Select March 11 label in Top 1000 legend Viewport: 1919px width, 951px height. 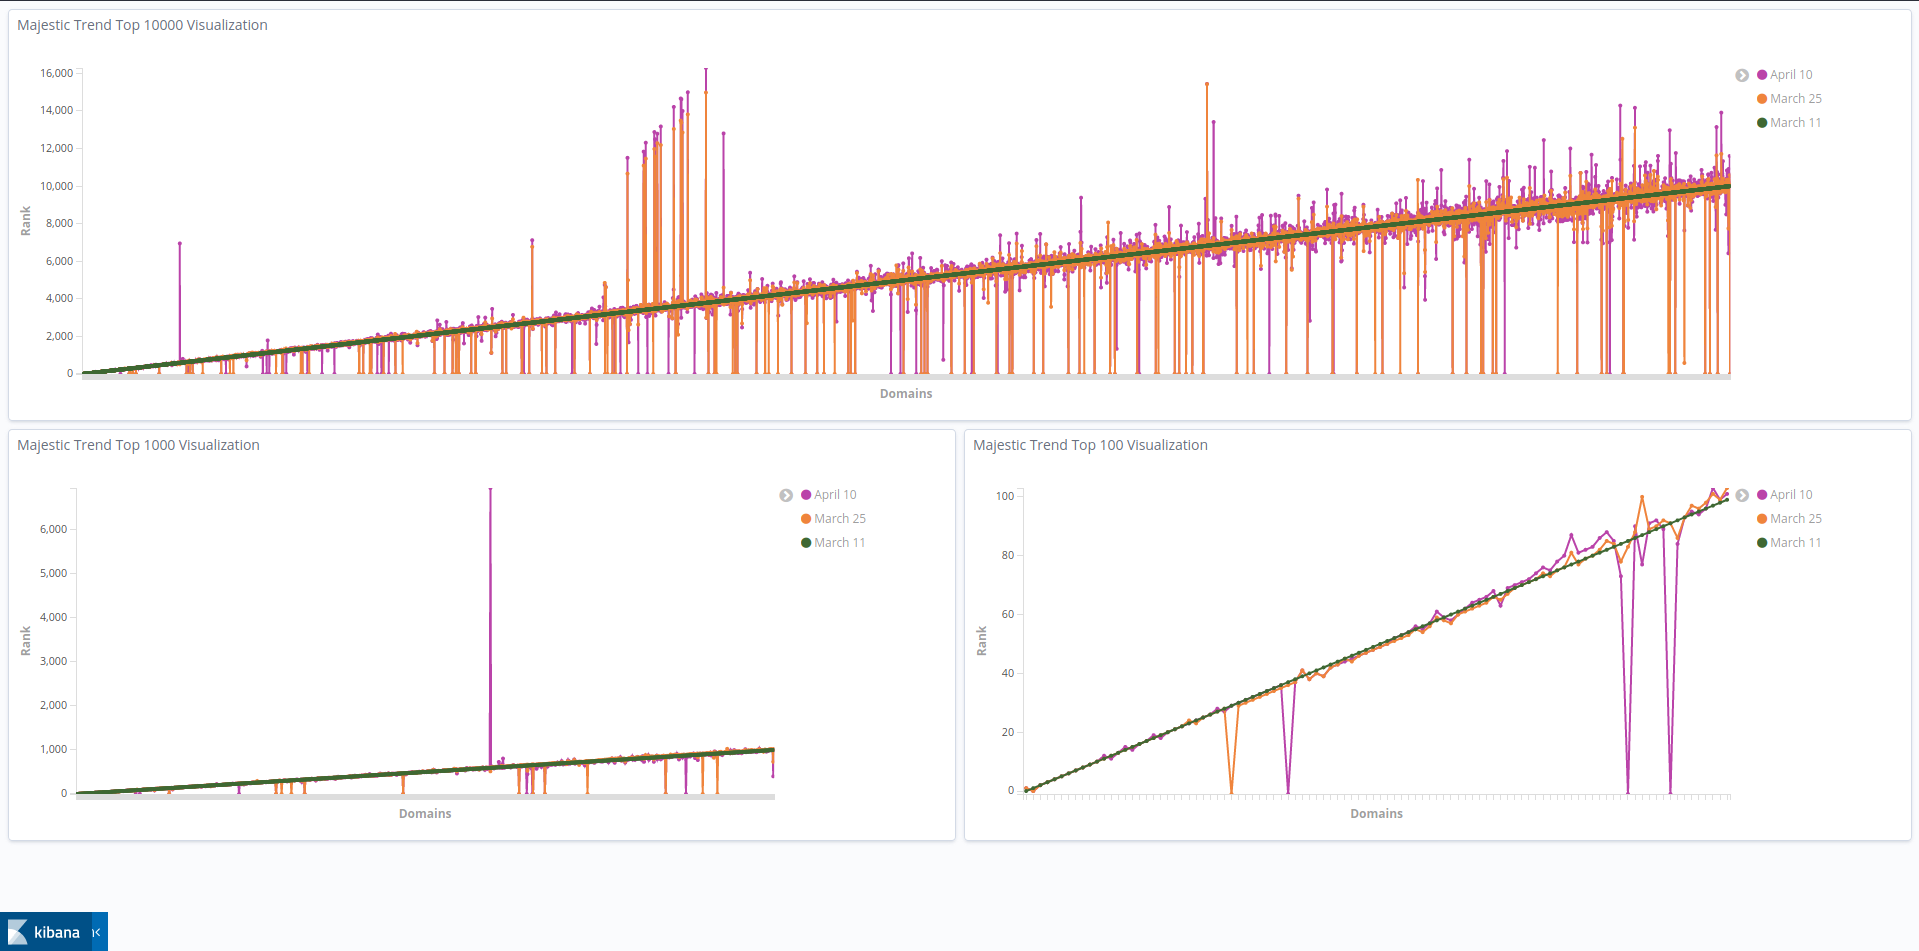click(x=840, y=543)
